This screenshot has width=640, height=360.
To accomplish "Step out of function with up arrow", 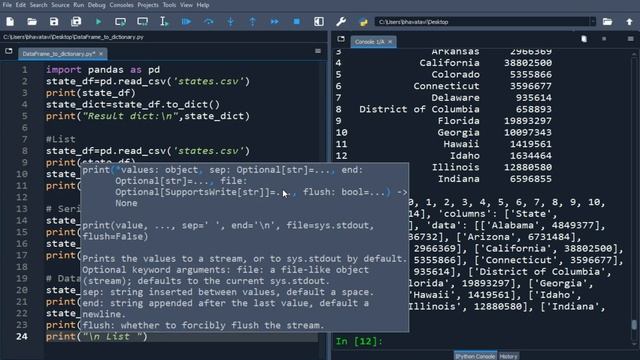I will pos(252,22).
